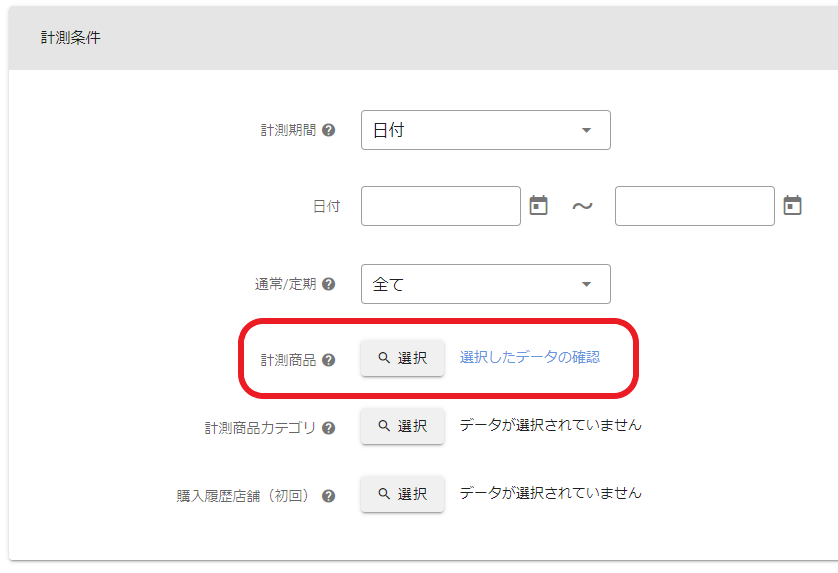Click help icon next to 計測商品
Image resolution: width=838 pixels, height=573 pixels.
coord(328,360)
